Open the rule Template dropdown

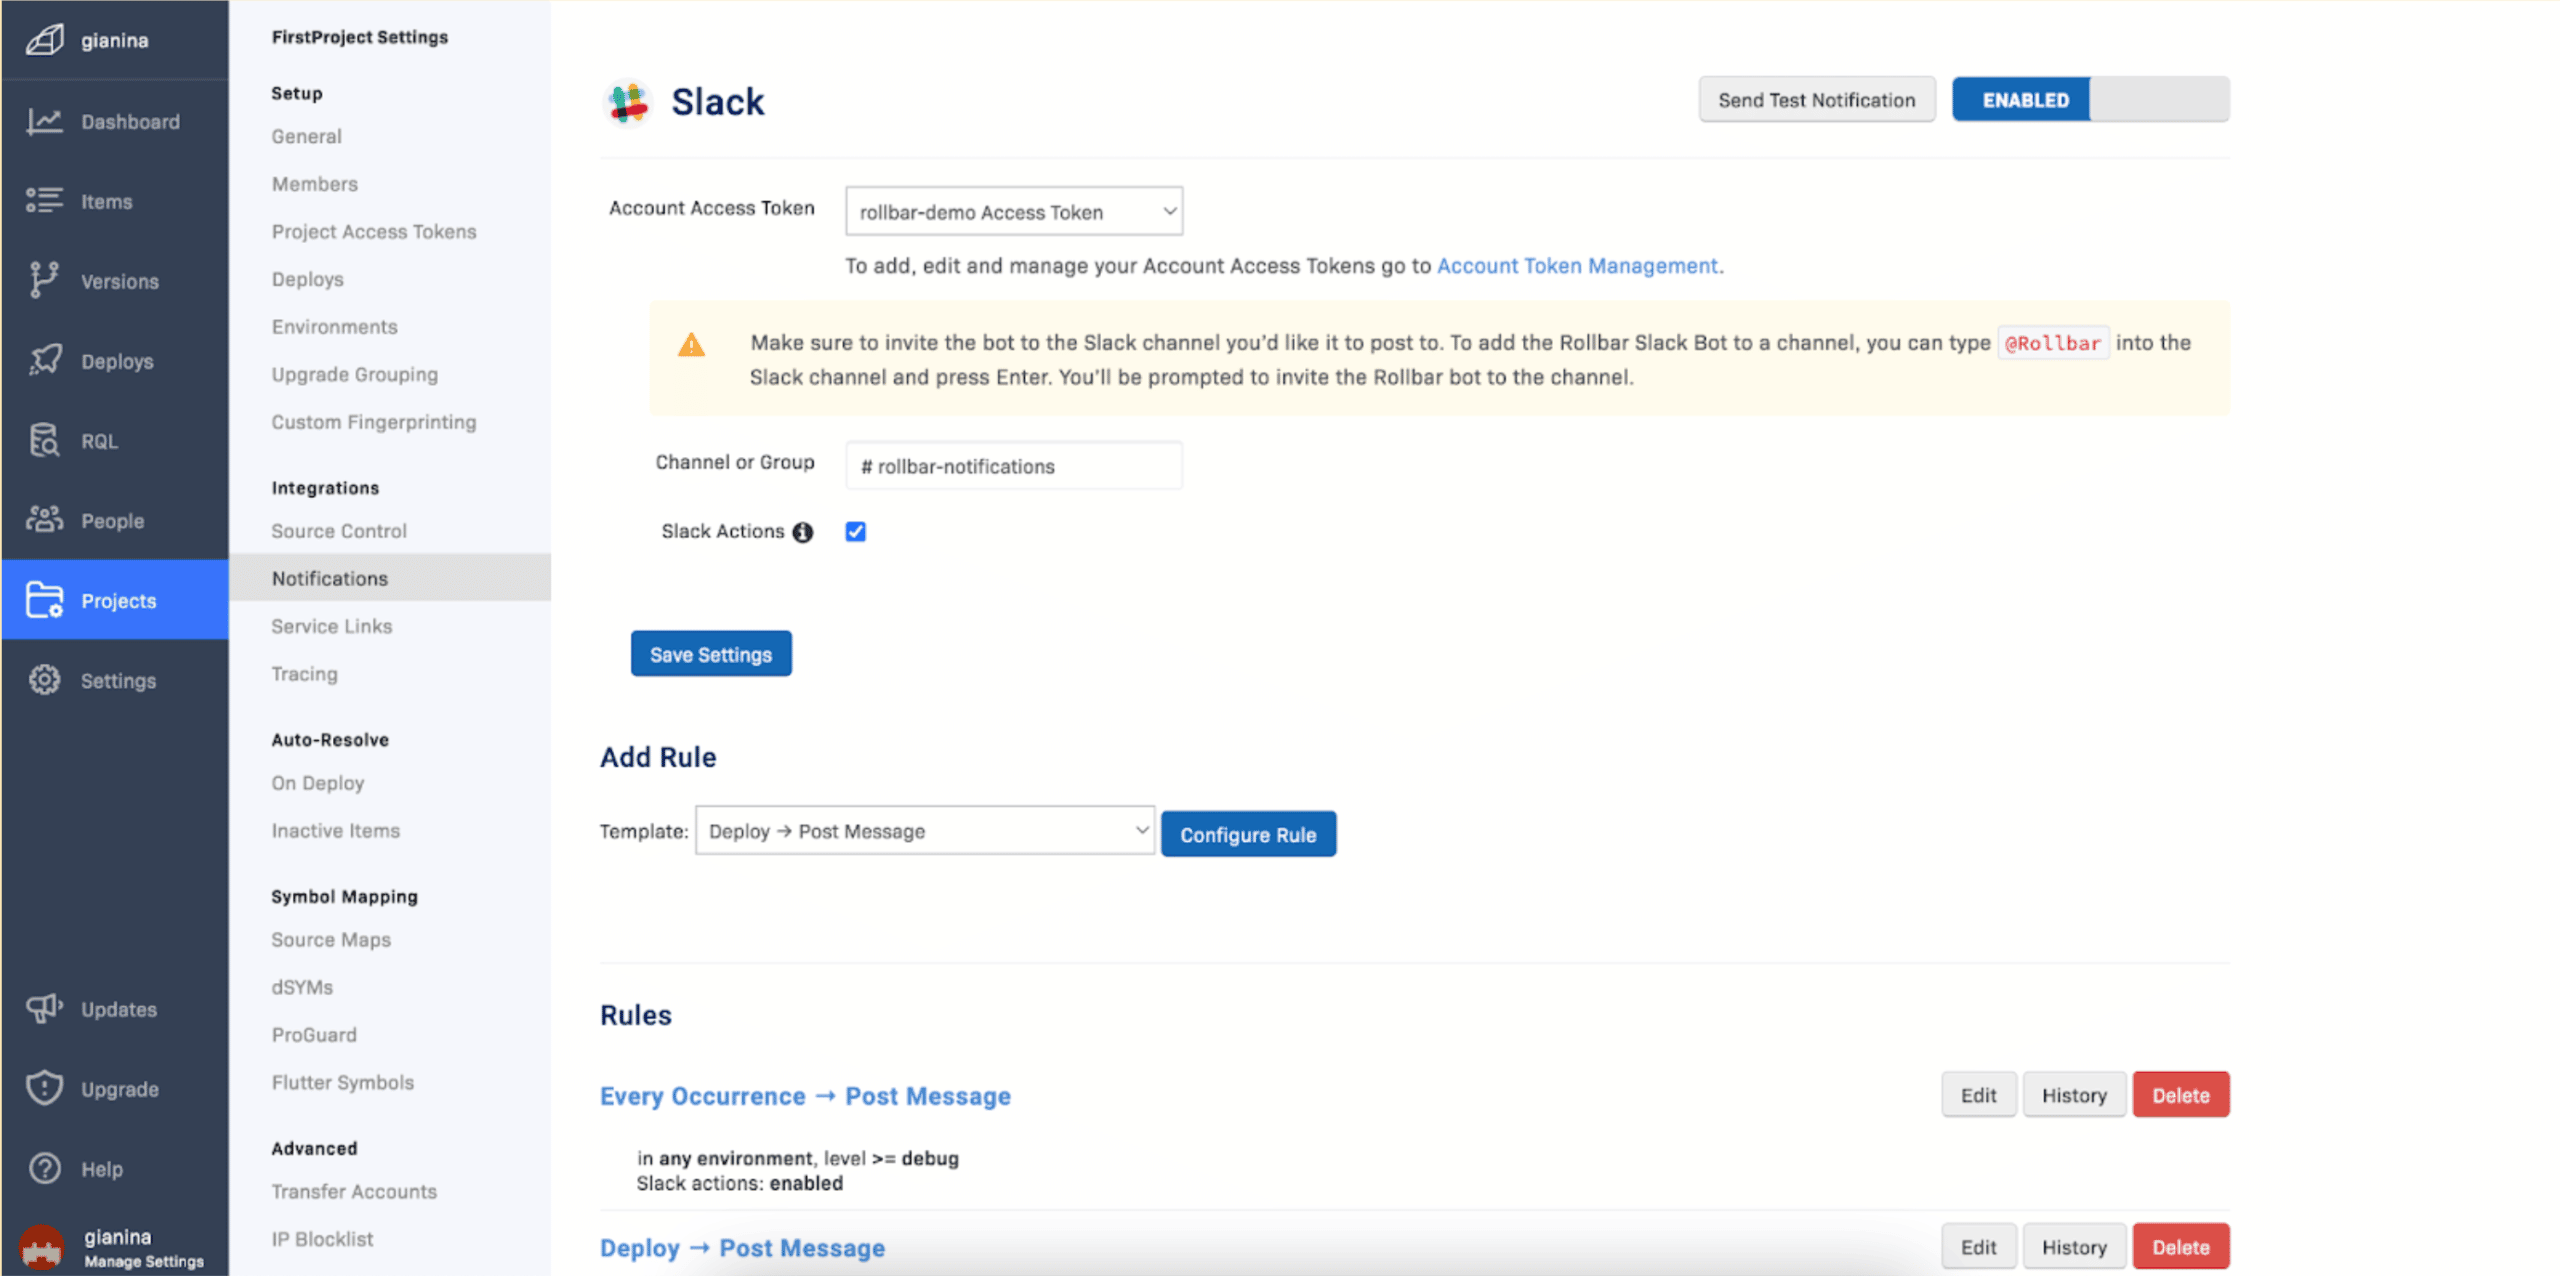(925, 831)
